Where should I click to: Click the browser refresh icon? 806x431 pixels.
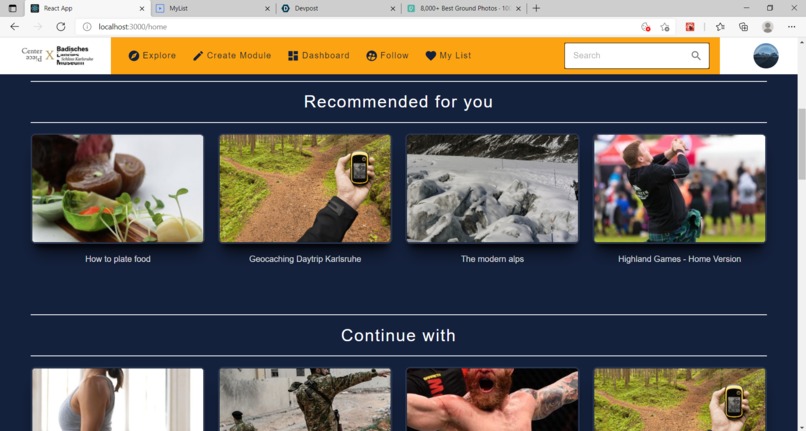pyautogui.click(x=61, y=27)
